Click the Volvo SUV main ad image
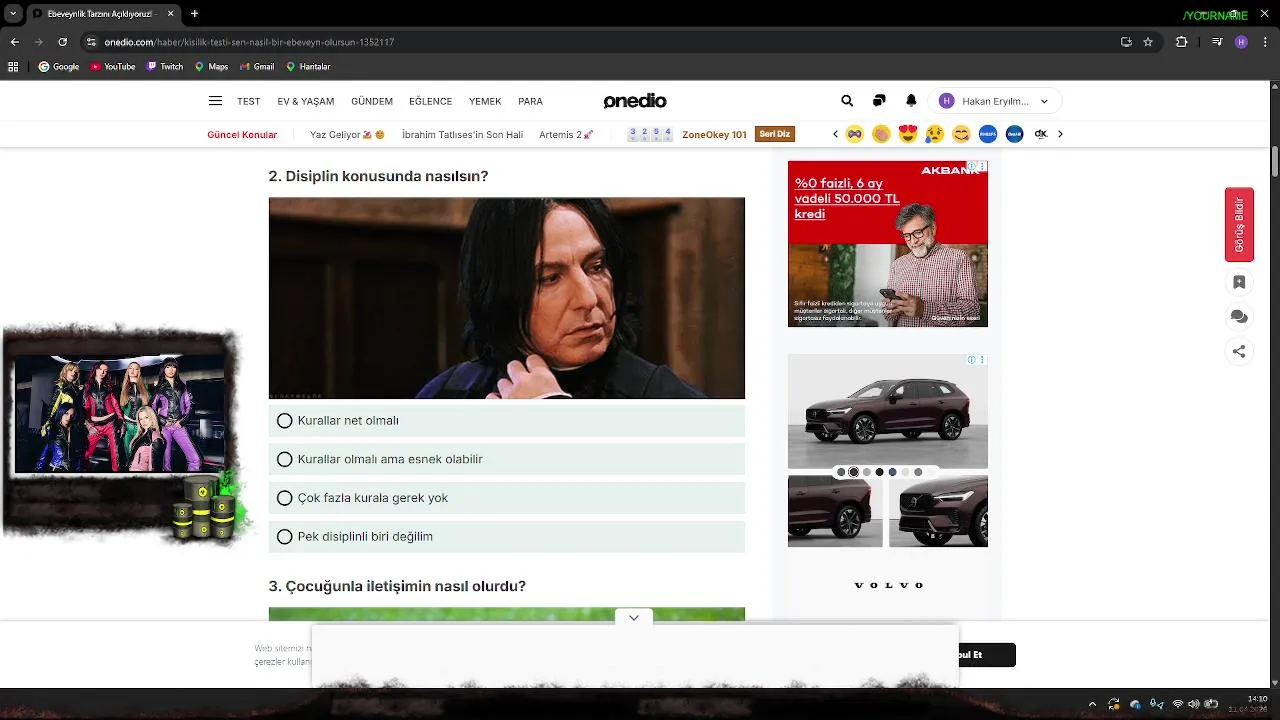This screenshot has height=720, width=1280. [888, 411]
